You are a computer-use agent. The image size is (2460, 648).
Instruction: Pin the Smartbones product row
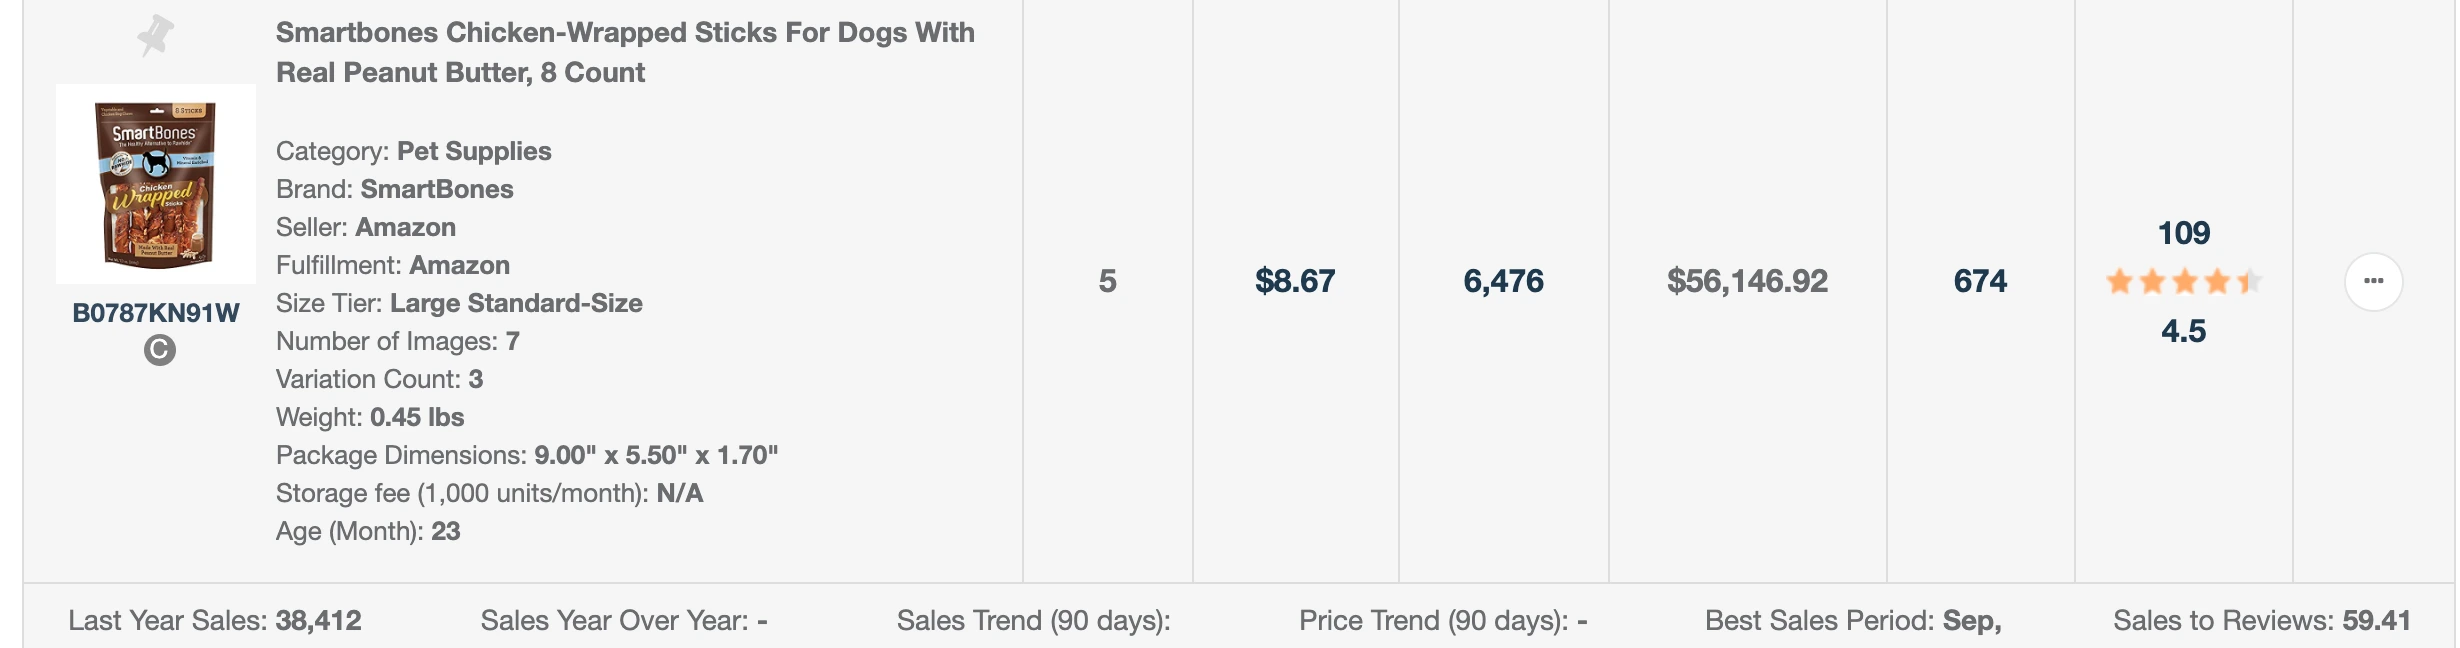pyautogui.click(x=155, y=36)
